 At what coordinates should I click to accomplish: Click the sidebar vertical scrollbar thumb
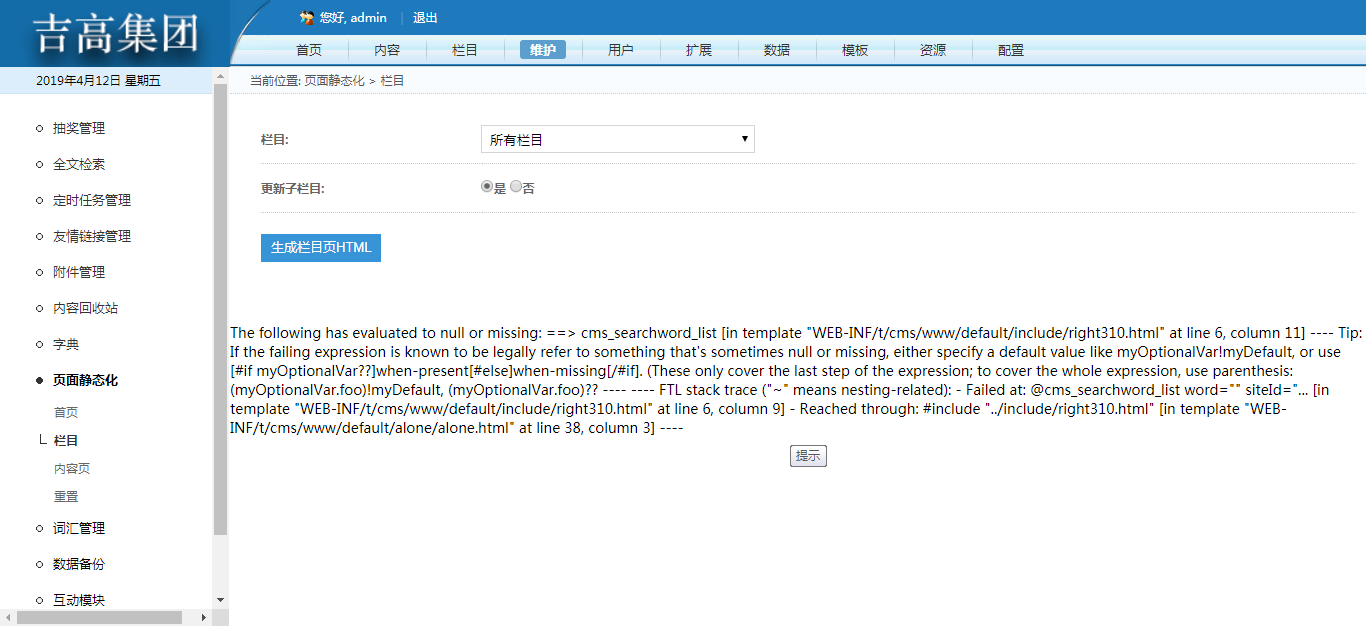click(221, 310)
